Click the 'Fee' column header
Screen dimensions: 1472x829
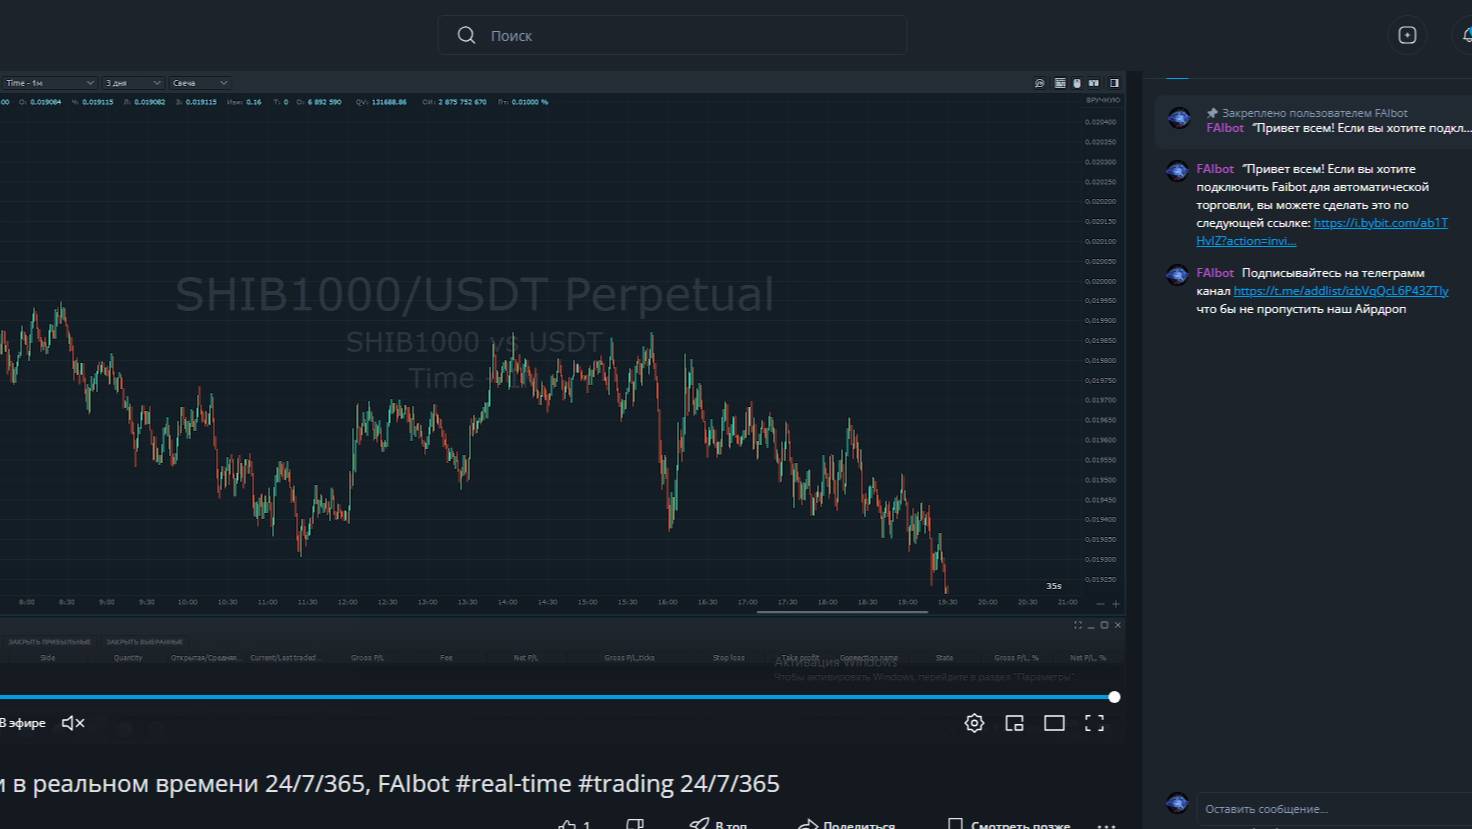[446, 658]
